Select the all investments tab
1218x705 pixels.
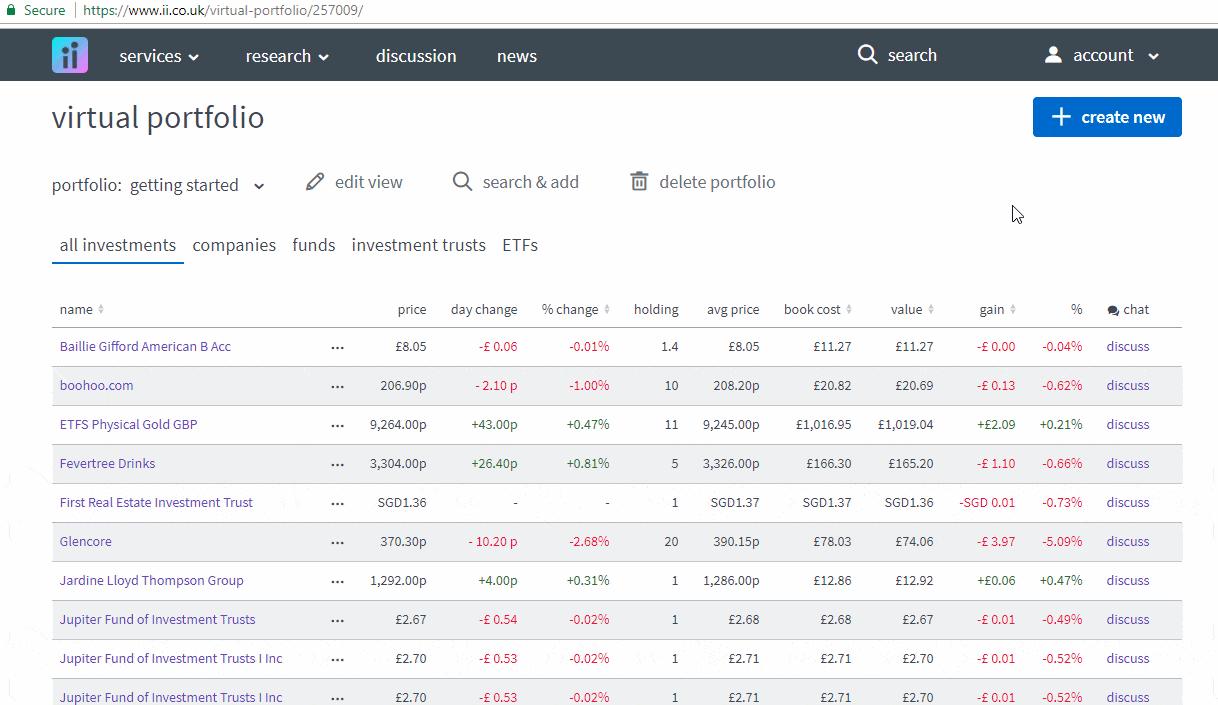coord(118,245)
